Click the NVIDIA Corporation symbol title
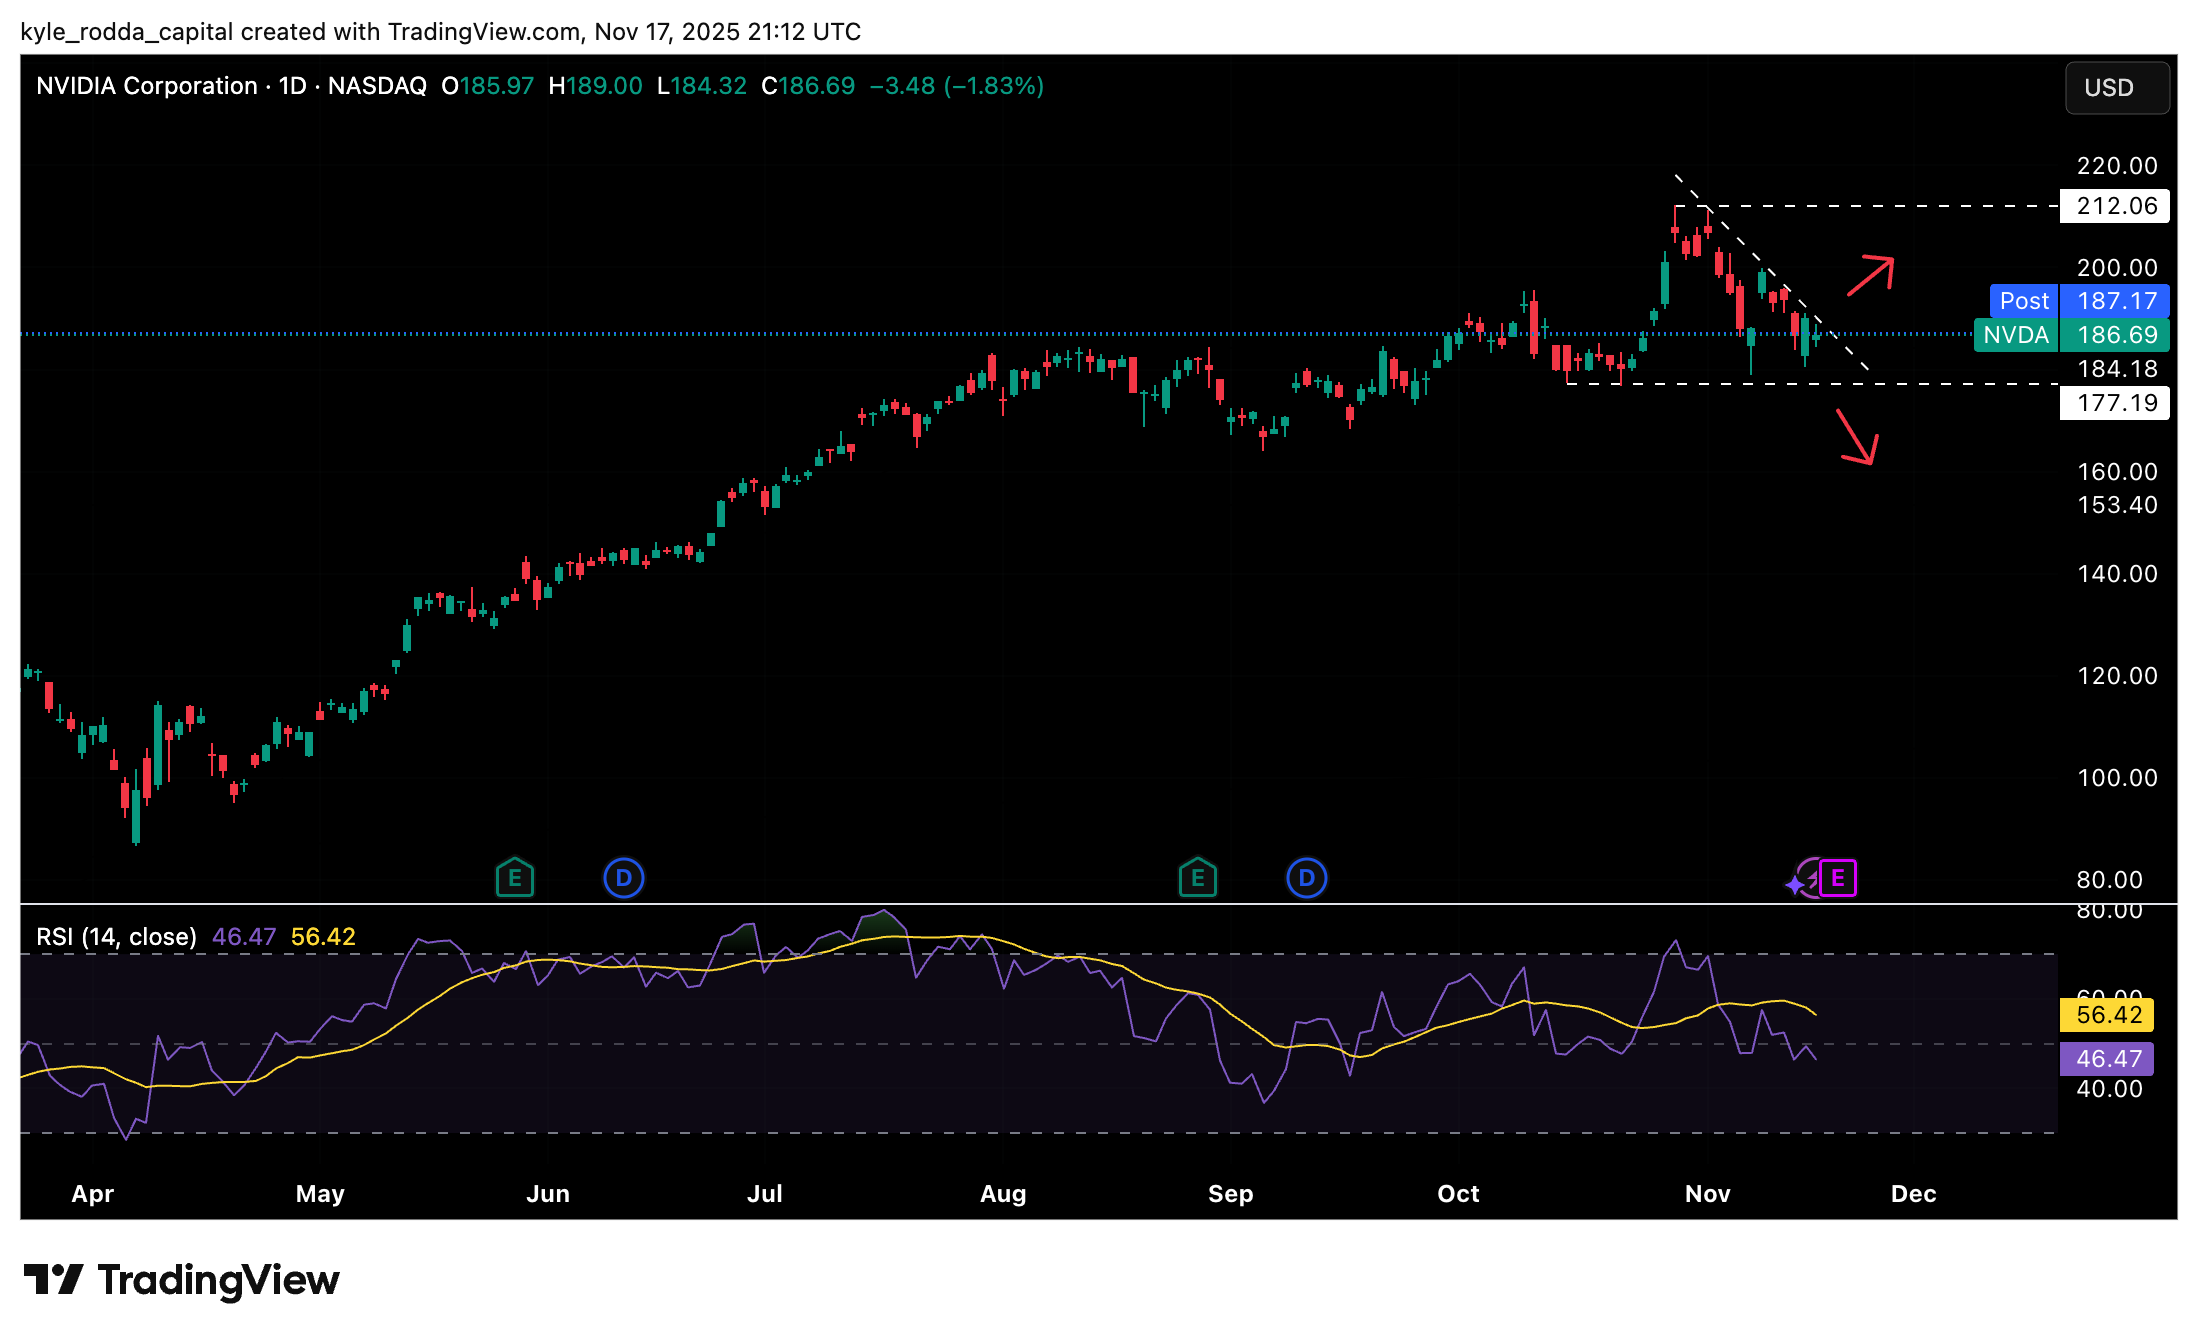The image size is (2198, 1340). click(x=147, y=86)
